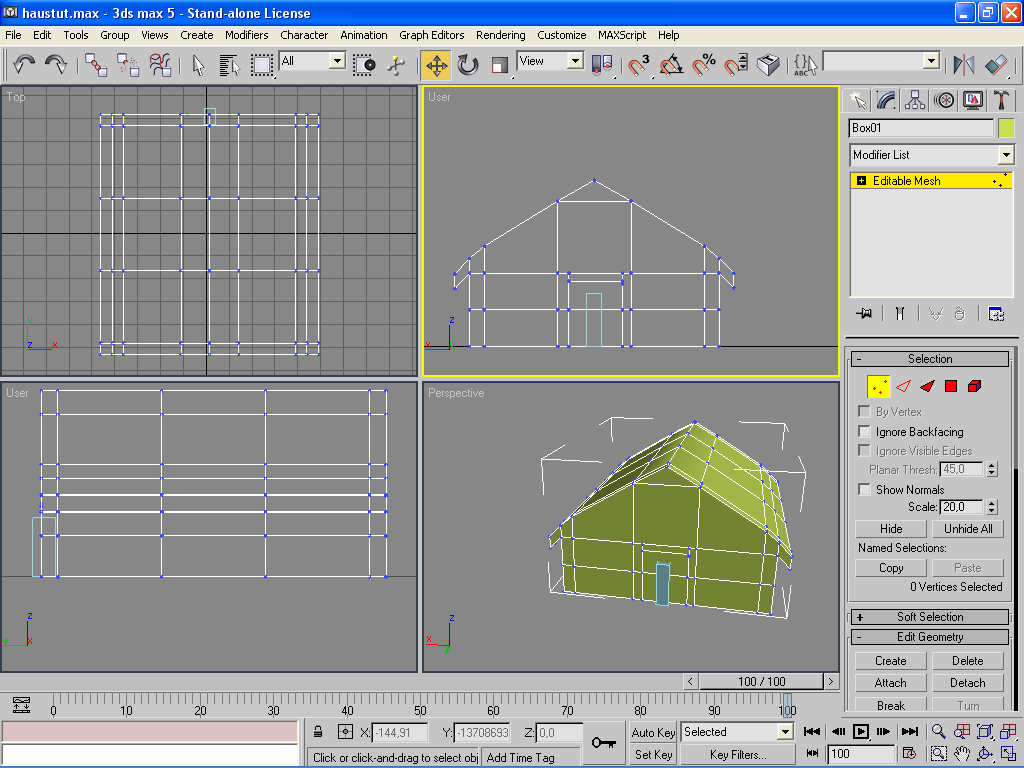1024x768 pixels.
Task: Enable the Ignore Backfacing checkbox
Action: tap(865, 432)
